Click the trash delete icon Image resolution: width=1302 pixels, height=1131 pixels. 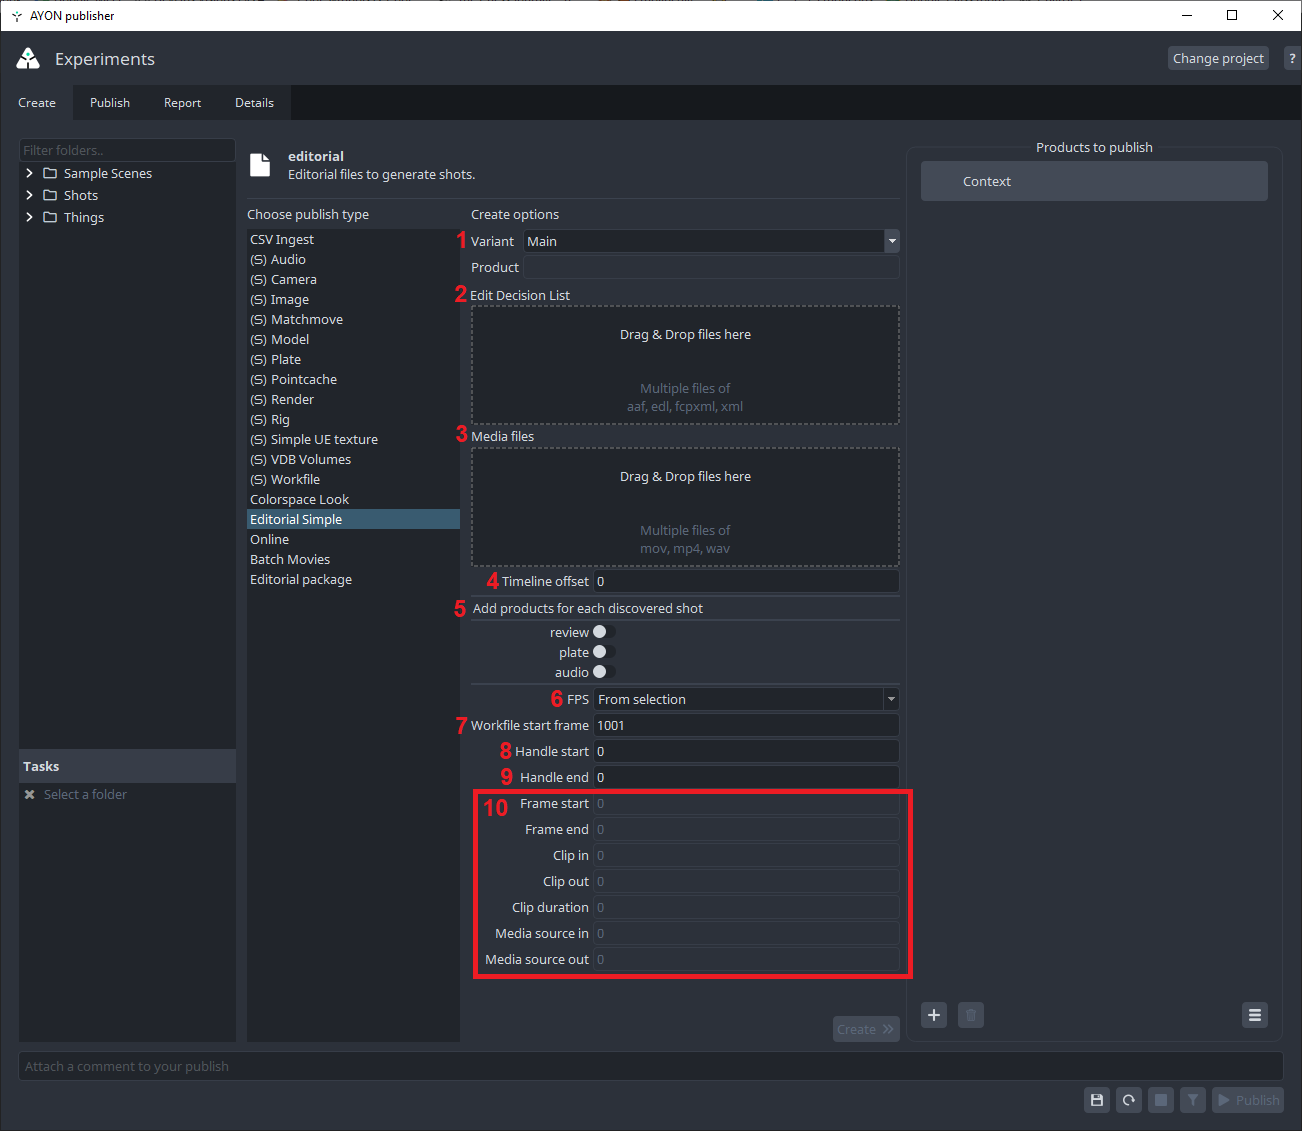tap(970, 1015)
